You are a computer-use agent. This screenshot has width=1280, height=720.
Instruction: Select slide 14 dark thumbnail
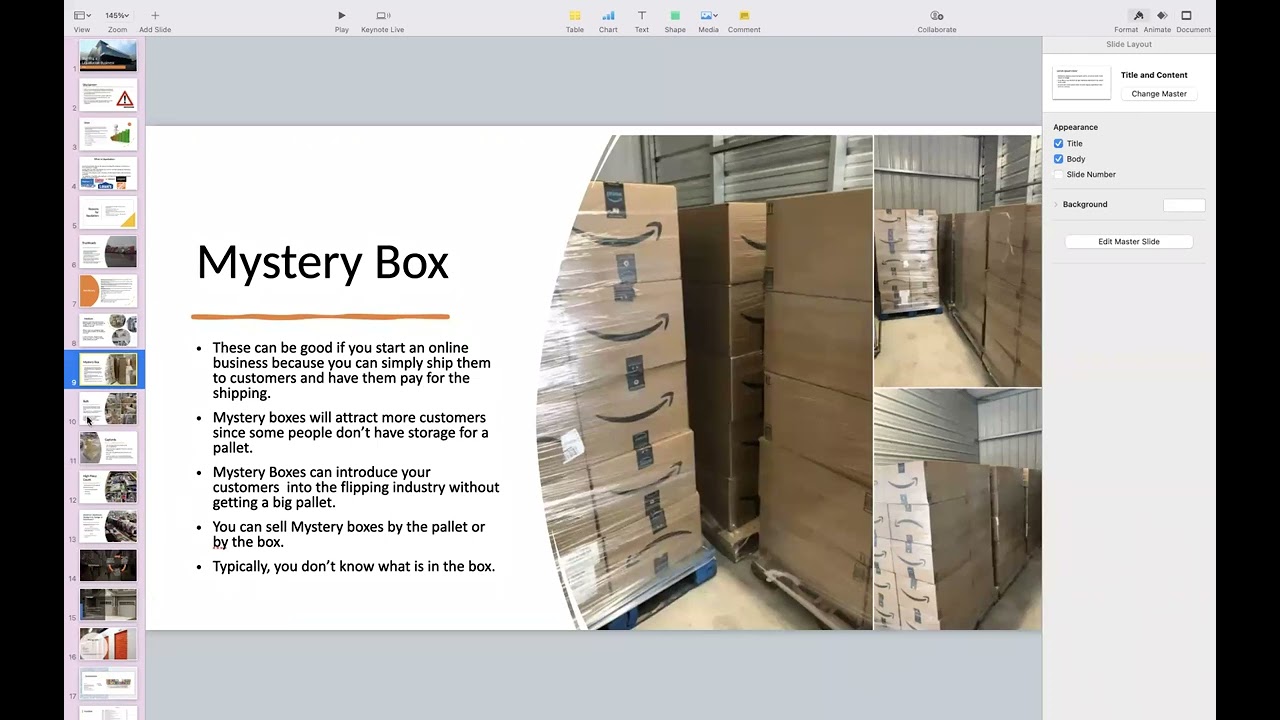[108, 565]
